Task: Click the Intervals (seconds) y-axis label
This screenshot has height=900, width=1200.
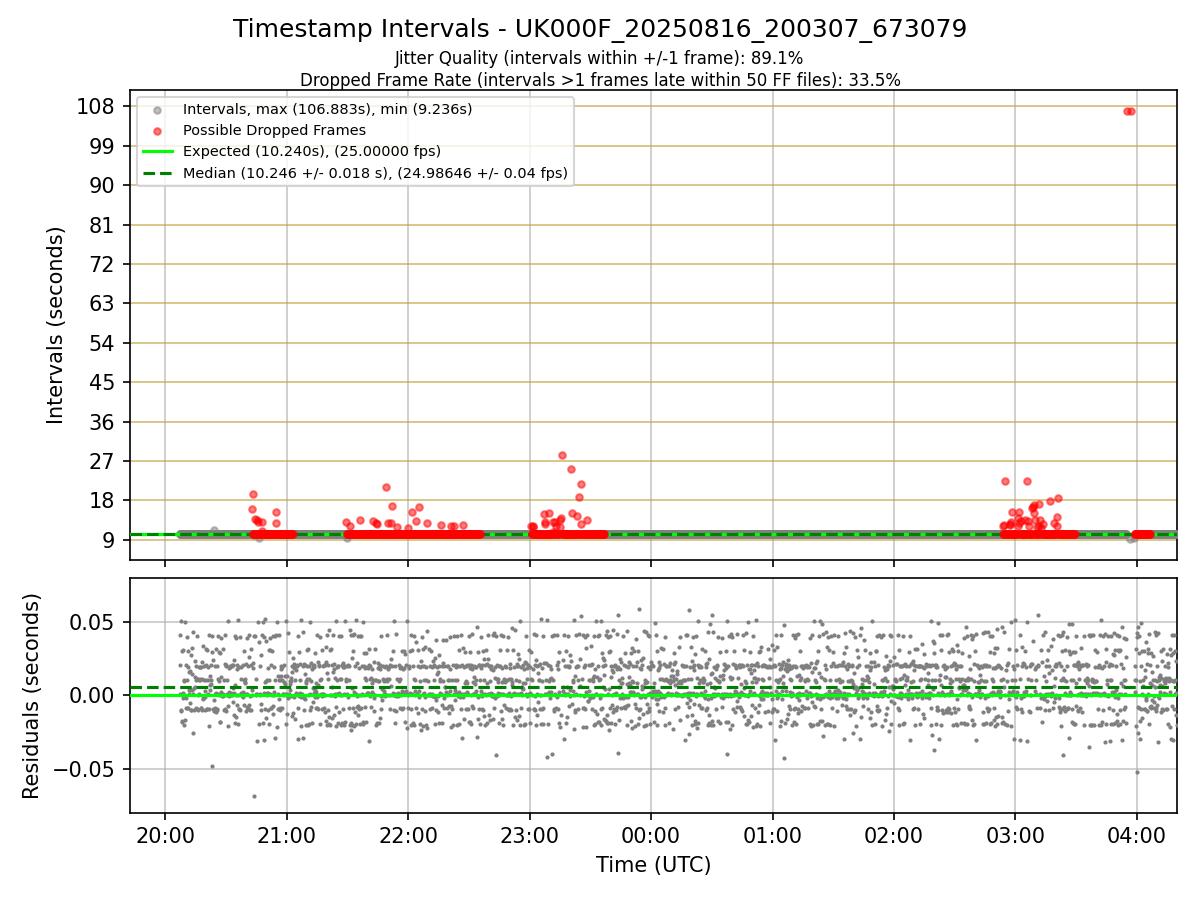Action: [x=56, y=325]
